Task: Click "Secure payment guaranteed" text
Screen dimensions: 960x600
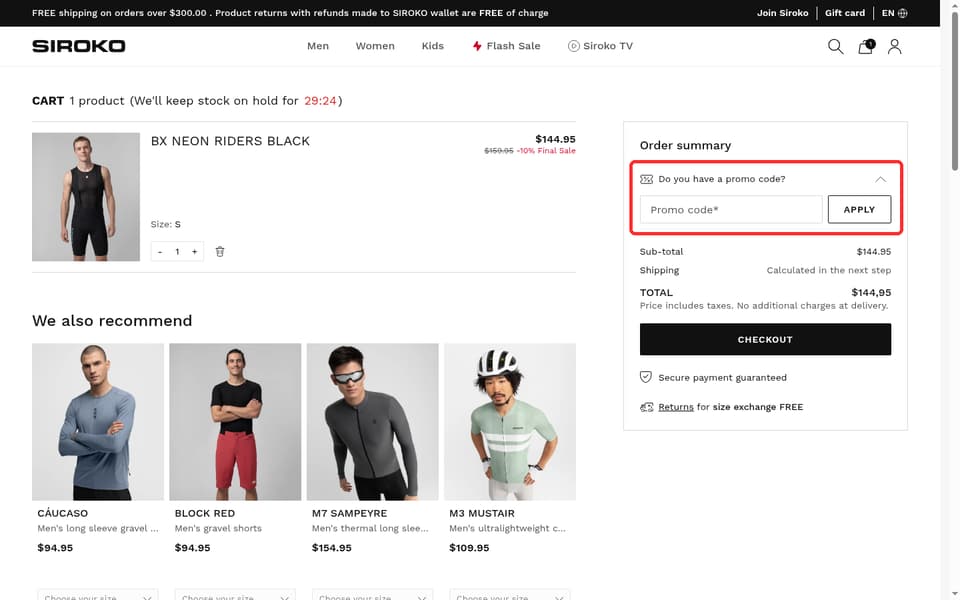Action: coord(722,378)
